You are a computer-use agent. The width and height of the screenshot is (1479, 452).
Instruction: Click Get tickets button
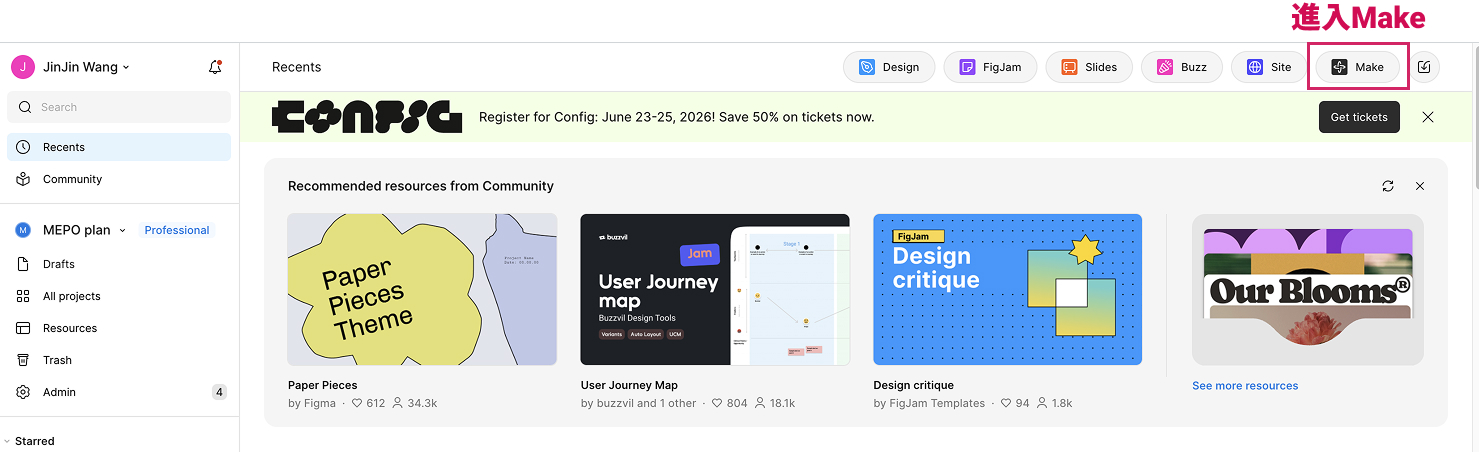pos(1359,117)
